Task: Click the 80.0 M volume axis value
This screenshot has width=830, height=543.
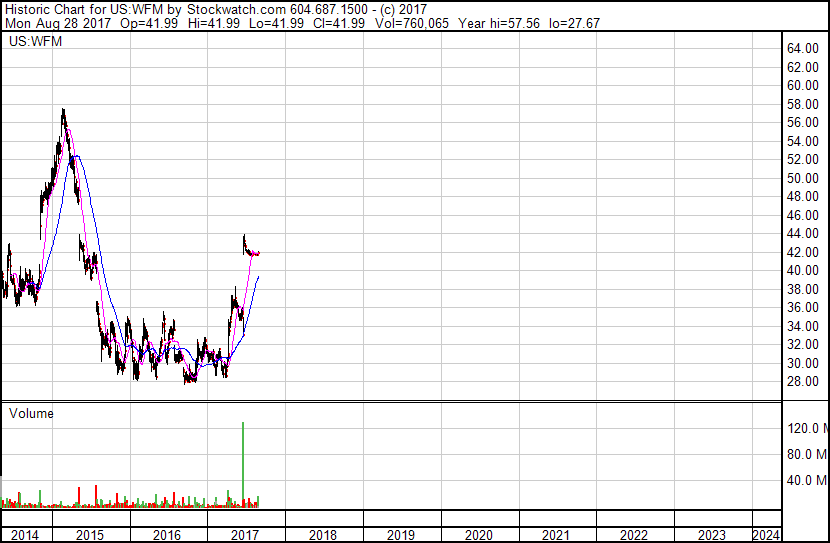Action: click(x=808, y=454)
